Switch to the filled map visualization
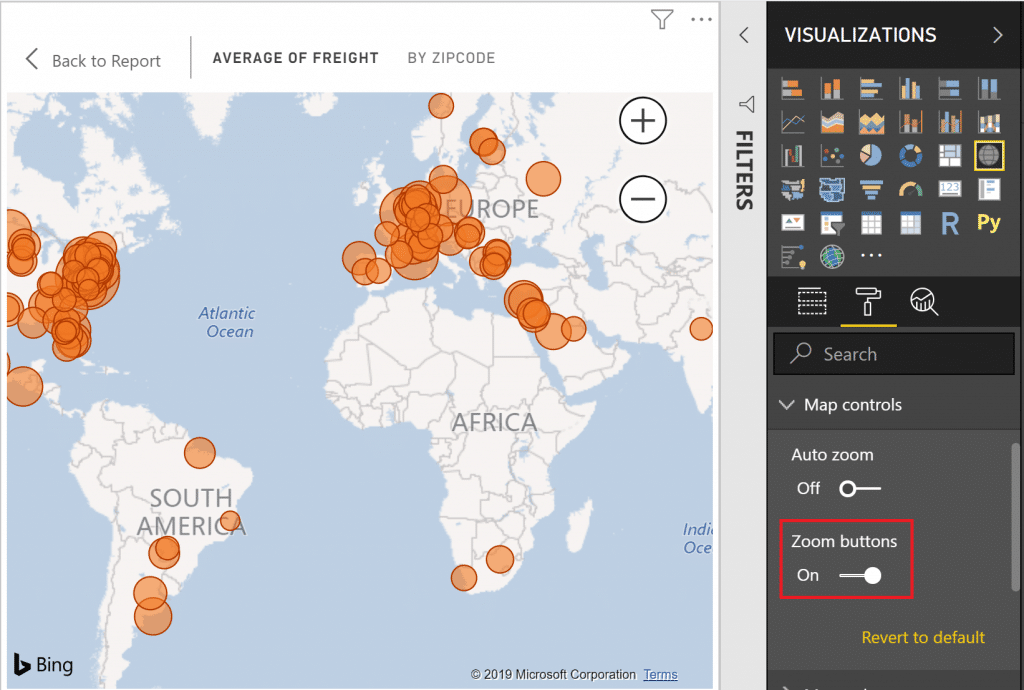 pyautogui.click(x=793, y=189)
